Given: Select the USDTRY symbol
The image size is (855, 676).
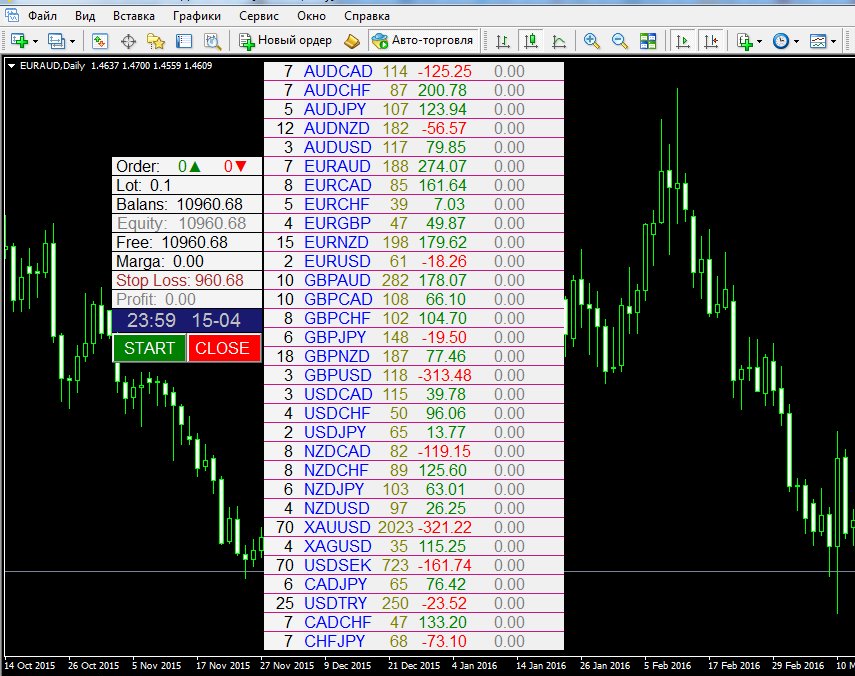Looking at the screenshot, I should pyautogui.click(x=336, y=603).
